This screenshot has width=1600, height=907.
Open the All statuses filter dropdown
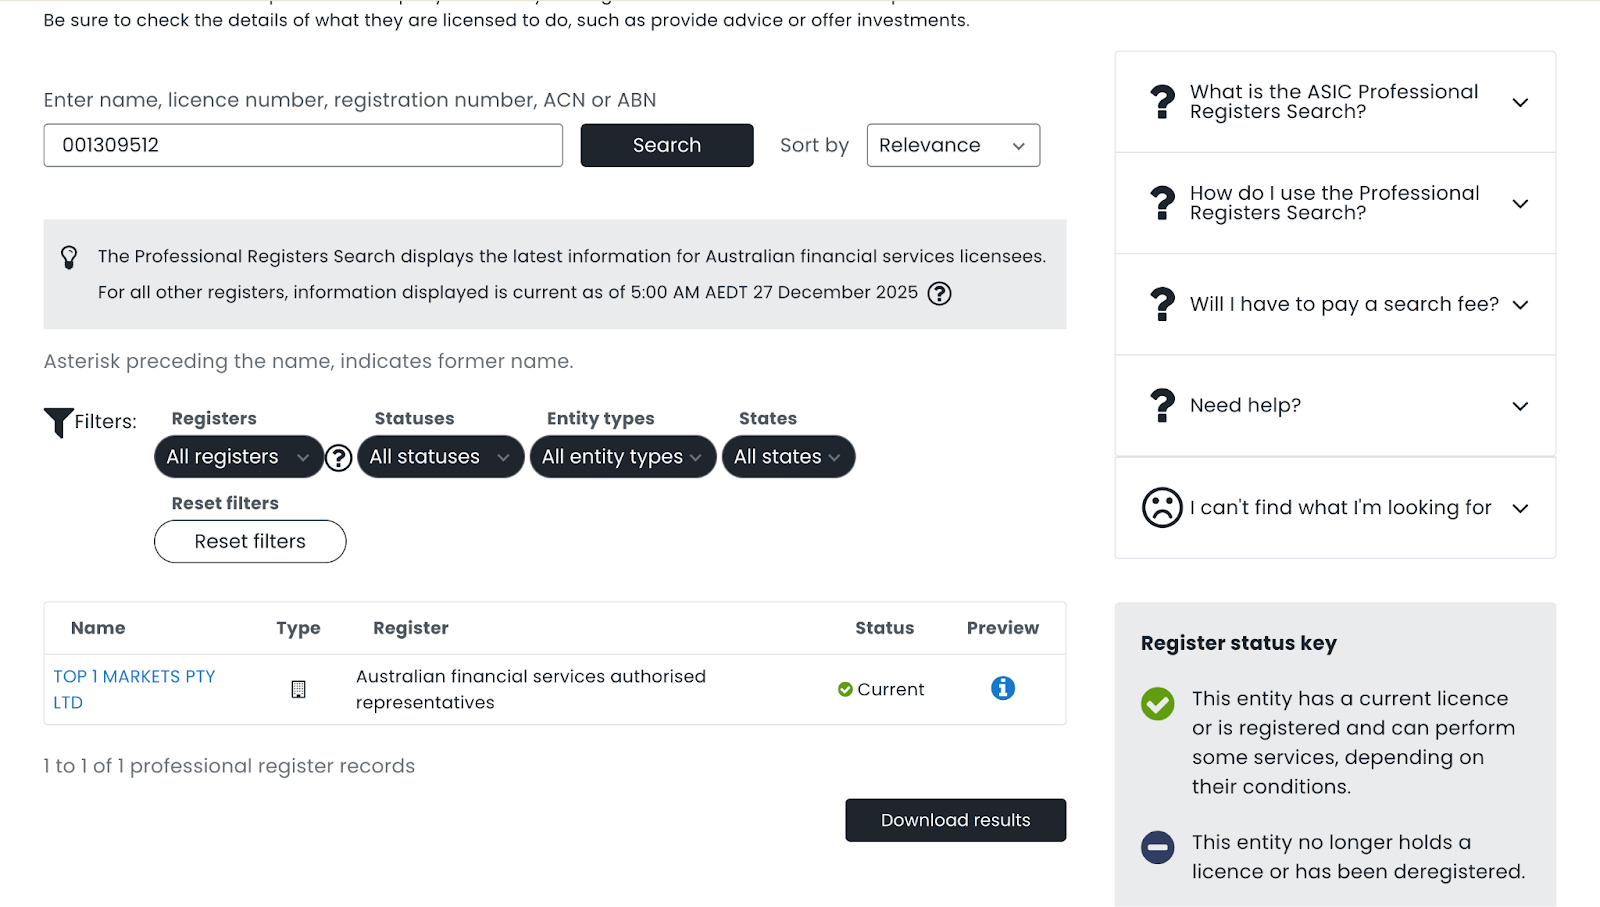pyautogui.click(x=440, y=457)
